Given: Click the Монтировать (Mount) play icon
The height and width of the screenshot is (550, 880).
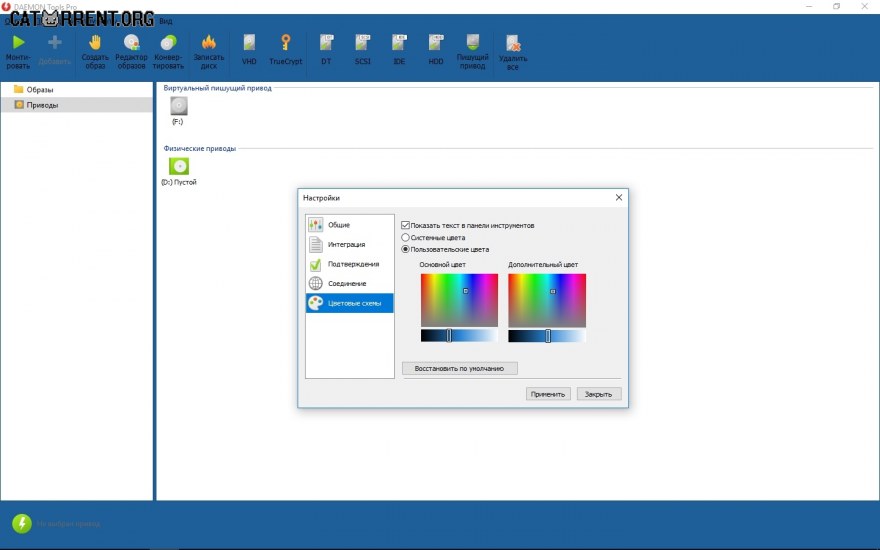Looking at the screenshot, I should (19, 43).
